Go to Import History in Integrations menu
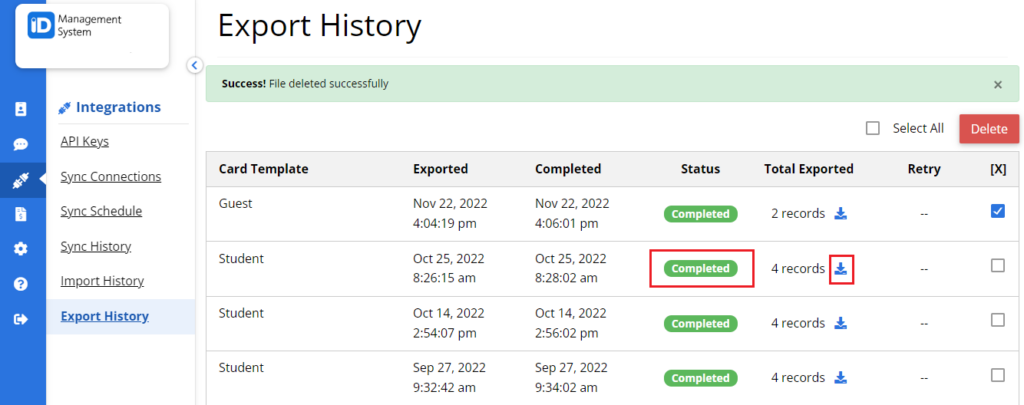 click(x=102, y=281)
